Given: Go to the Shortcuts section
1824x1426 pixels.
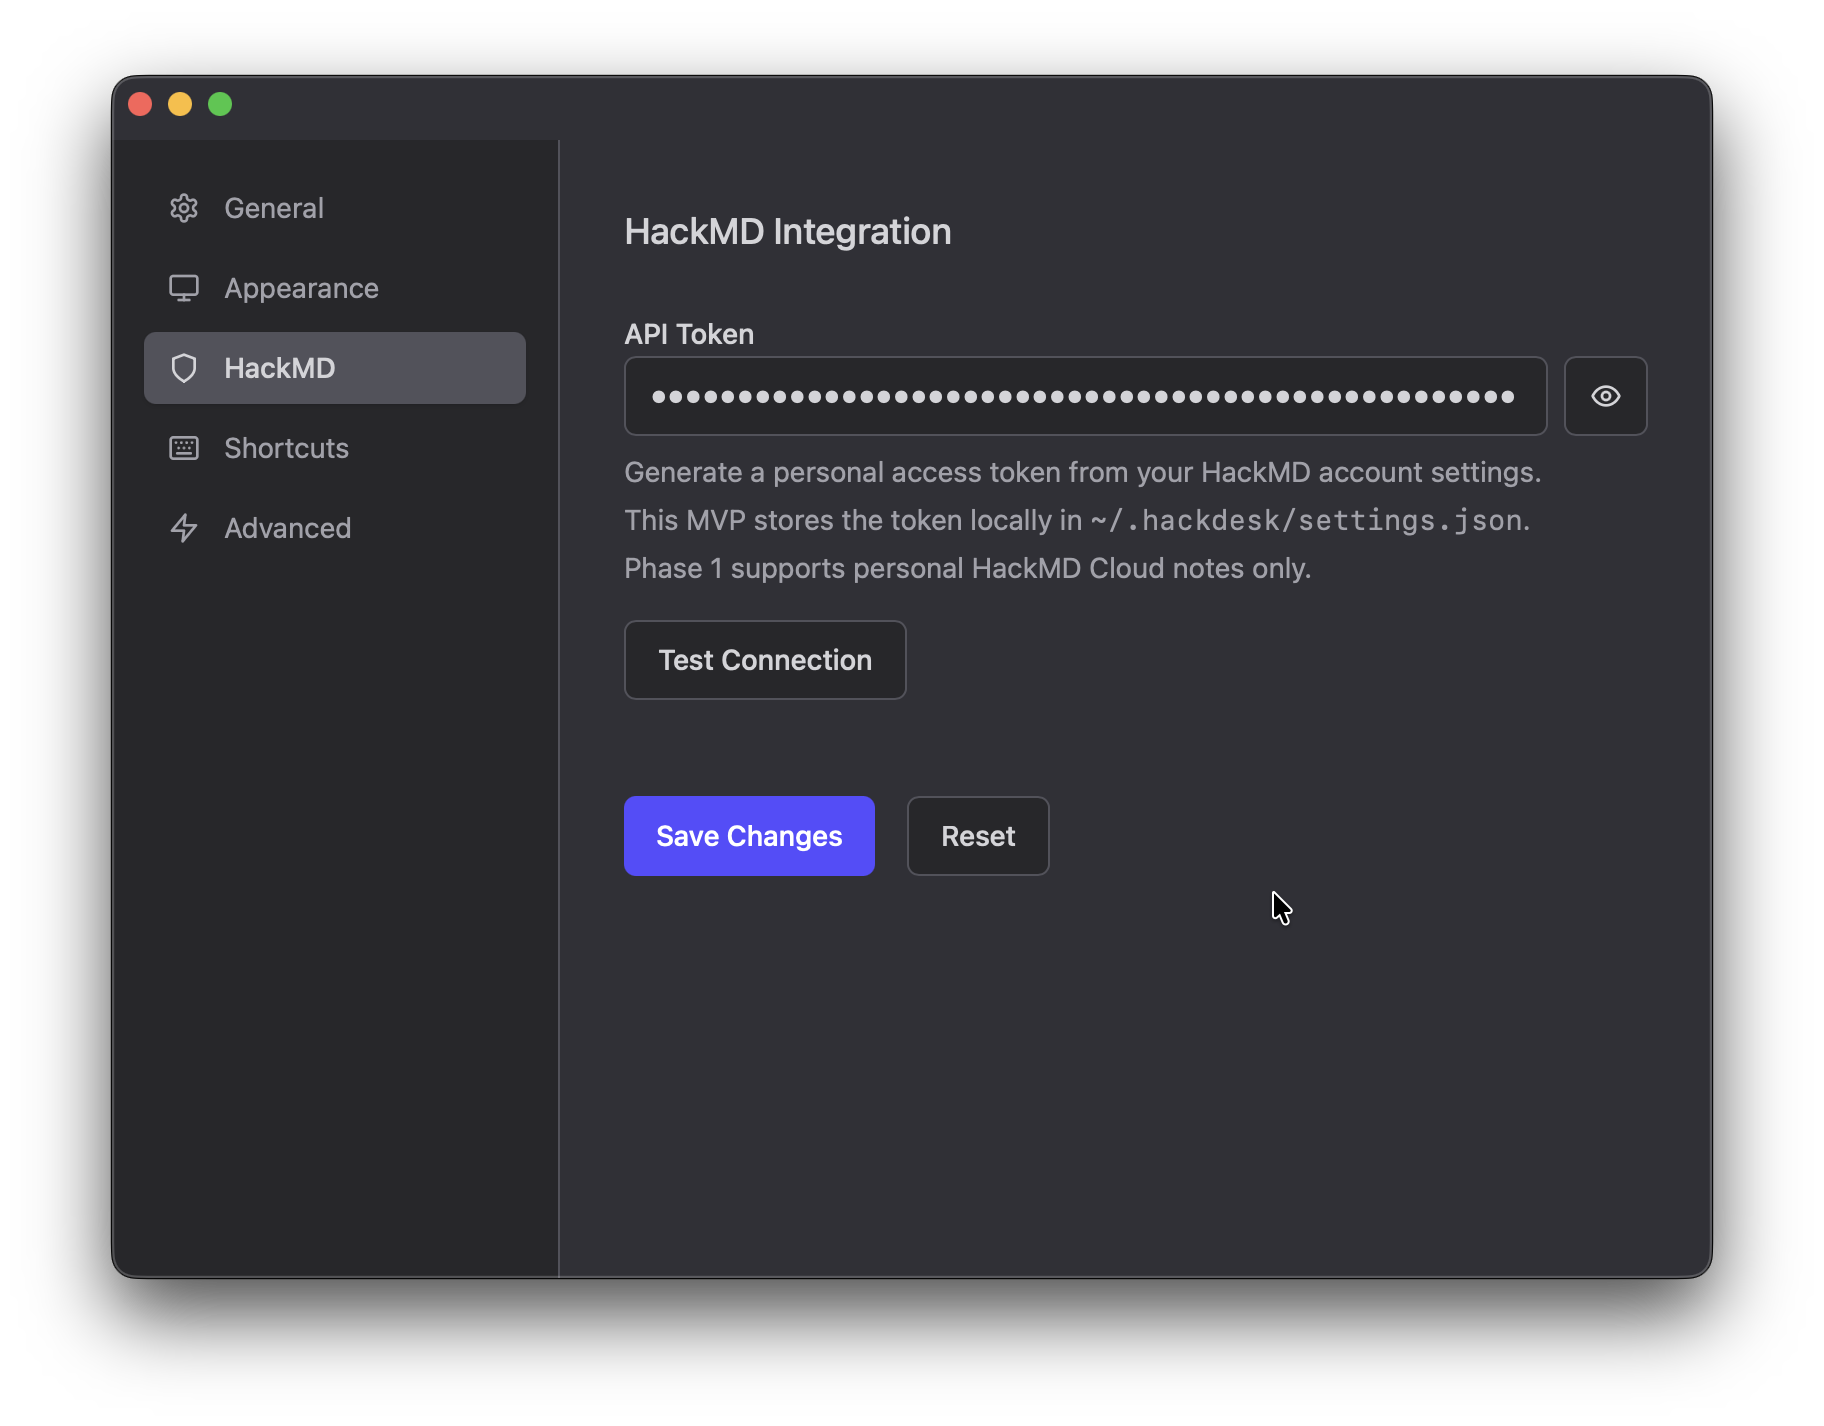Looking at the screenshot, I should (335, 448).
